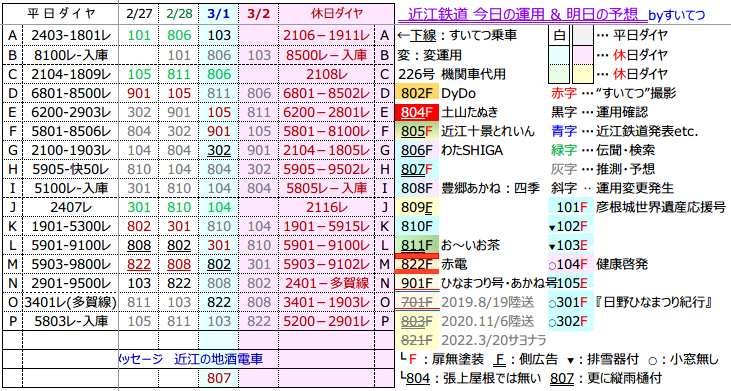Click the 2108レ holiday cell
Screen dimensions: 731x391
327,74
